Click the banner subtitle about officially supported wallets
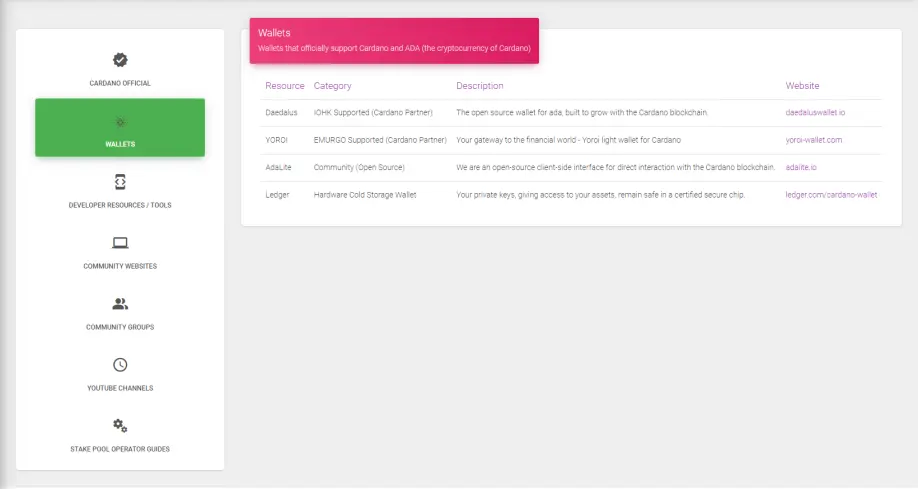Screen dimensions: 918x489 pyautogui.click(x=394, y=48)
